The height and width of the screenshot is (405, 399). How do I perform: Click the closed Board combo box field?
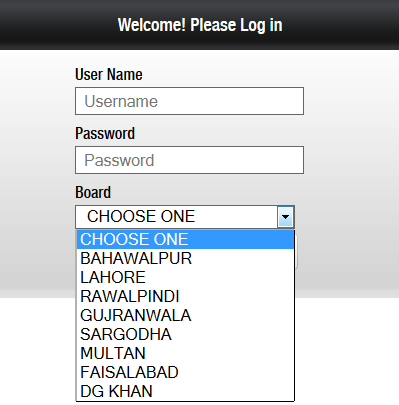point(185,217)
